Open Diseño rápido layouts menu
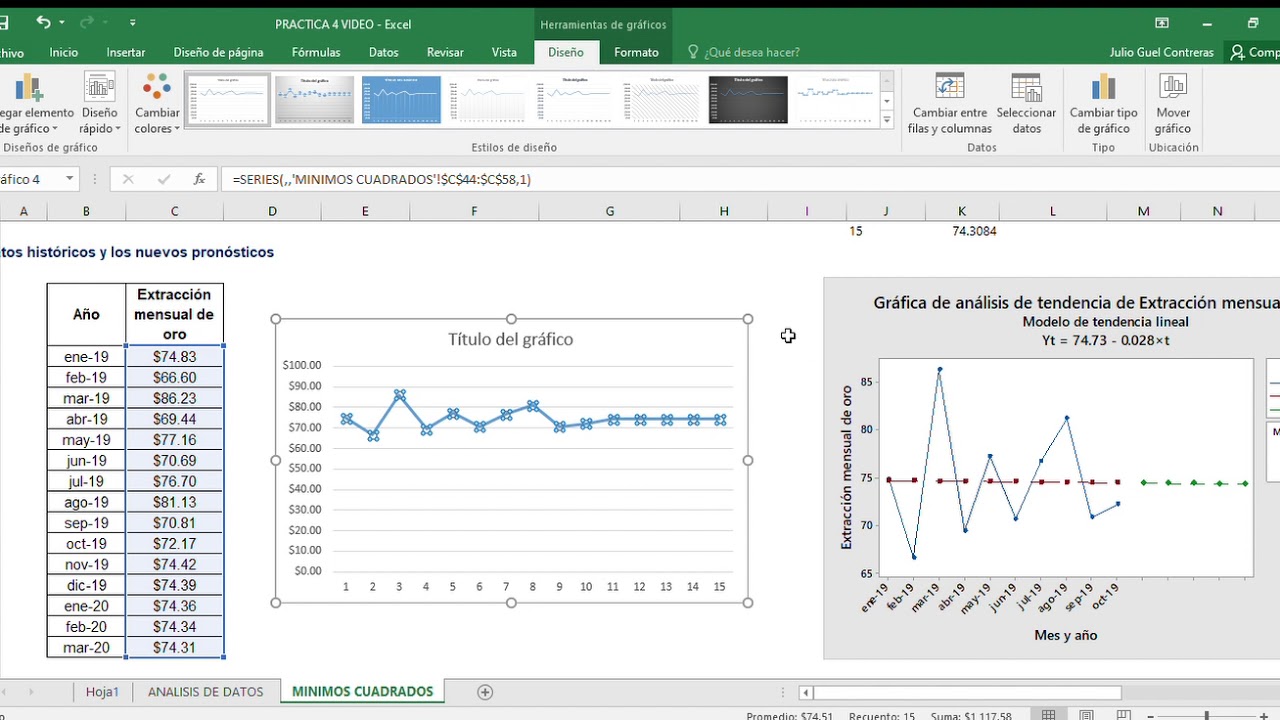The width and height of the screenshot is (1280, 720). (100, 103)
